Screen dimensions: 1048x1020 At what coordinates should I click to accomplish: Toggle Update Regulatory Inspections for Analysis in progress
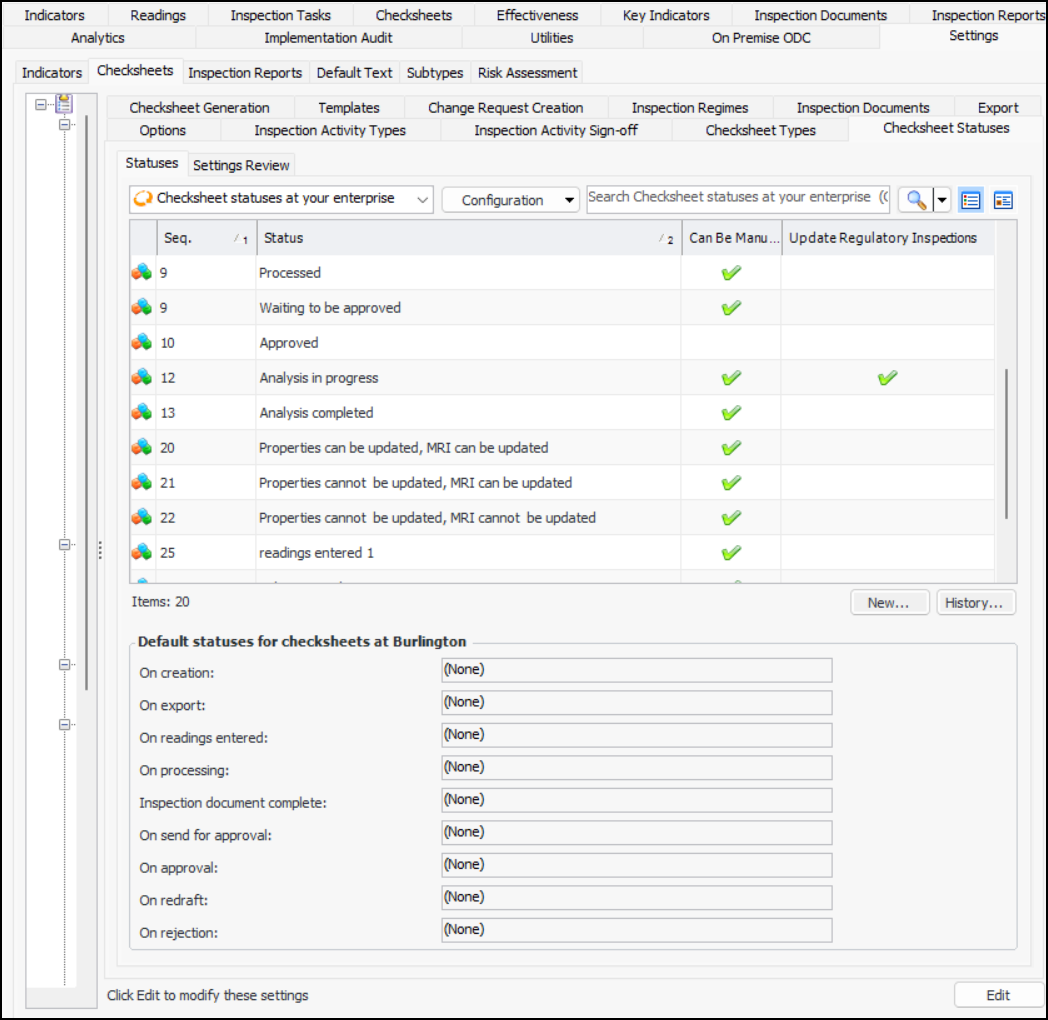coord(886,378)
